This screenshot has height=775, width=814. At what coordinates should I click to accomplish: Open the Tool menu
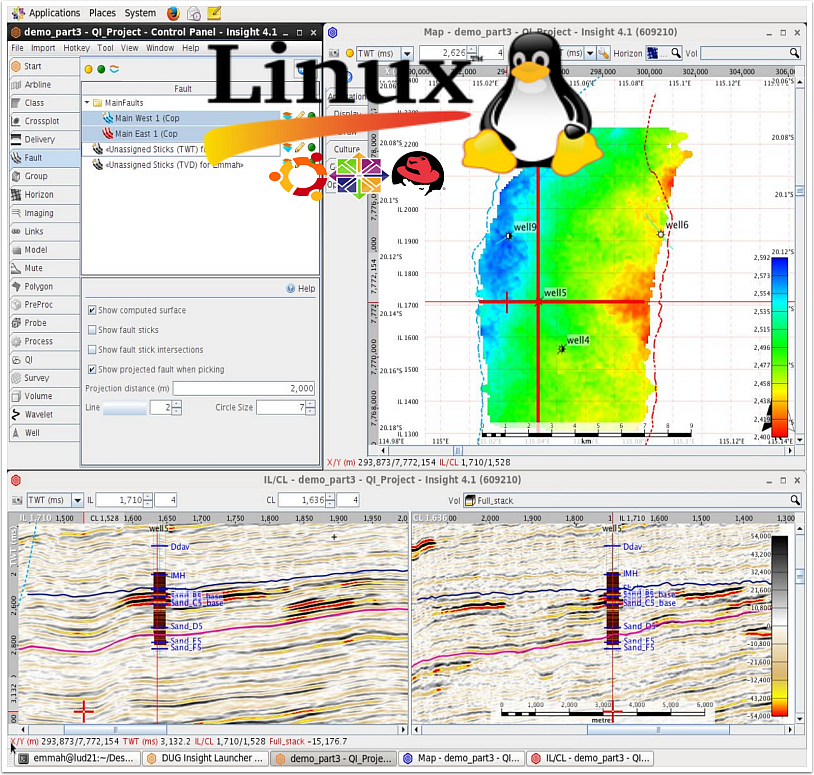pos(105,48)
